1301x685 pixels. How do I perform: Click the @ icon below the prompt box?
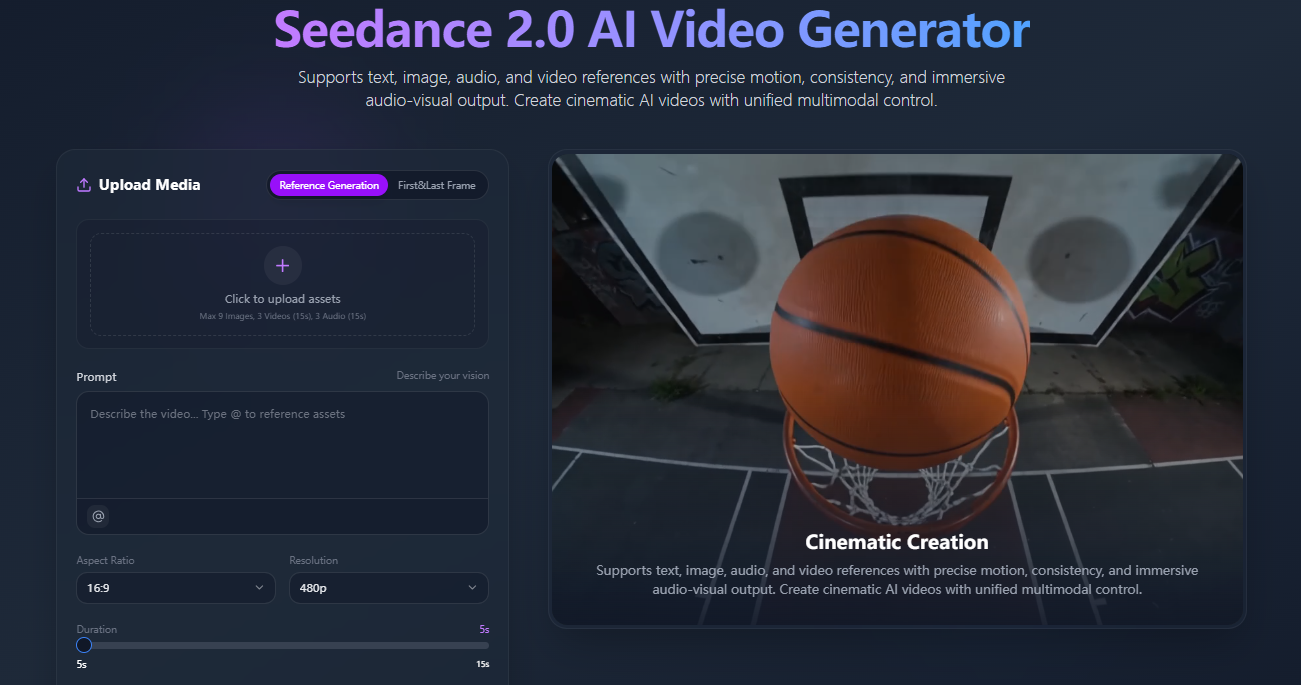[x=97, y=515]
